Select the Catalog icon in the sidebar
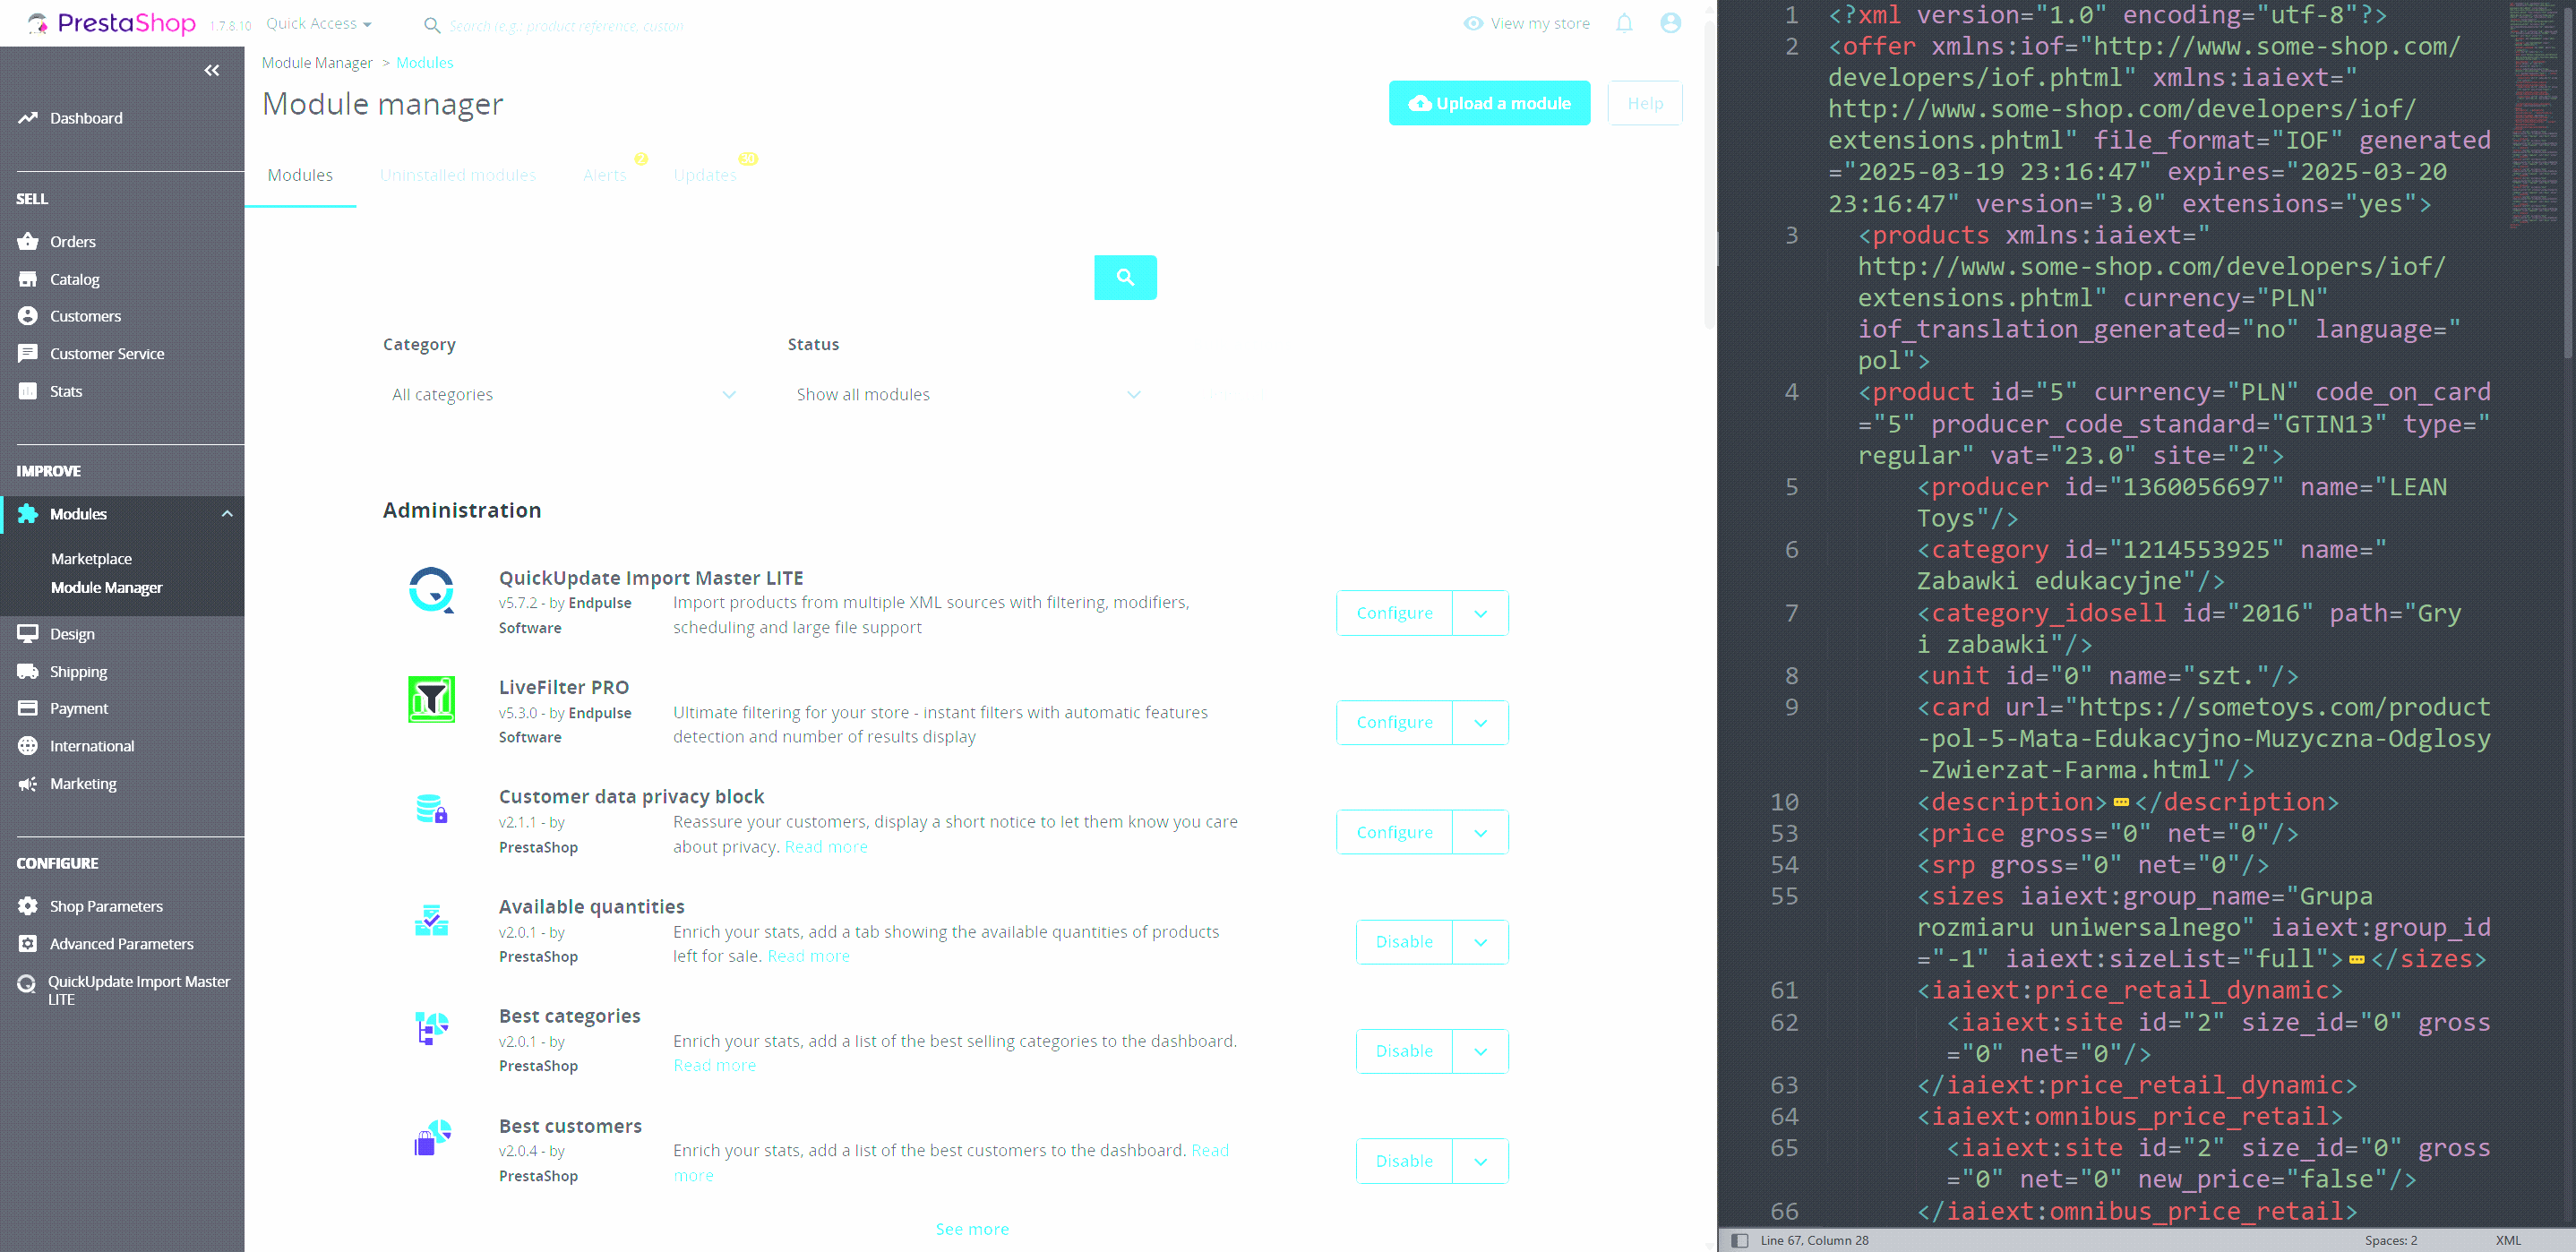This screenshot has height=1252, width=2576. point(29,279)
